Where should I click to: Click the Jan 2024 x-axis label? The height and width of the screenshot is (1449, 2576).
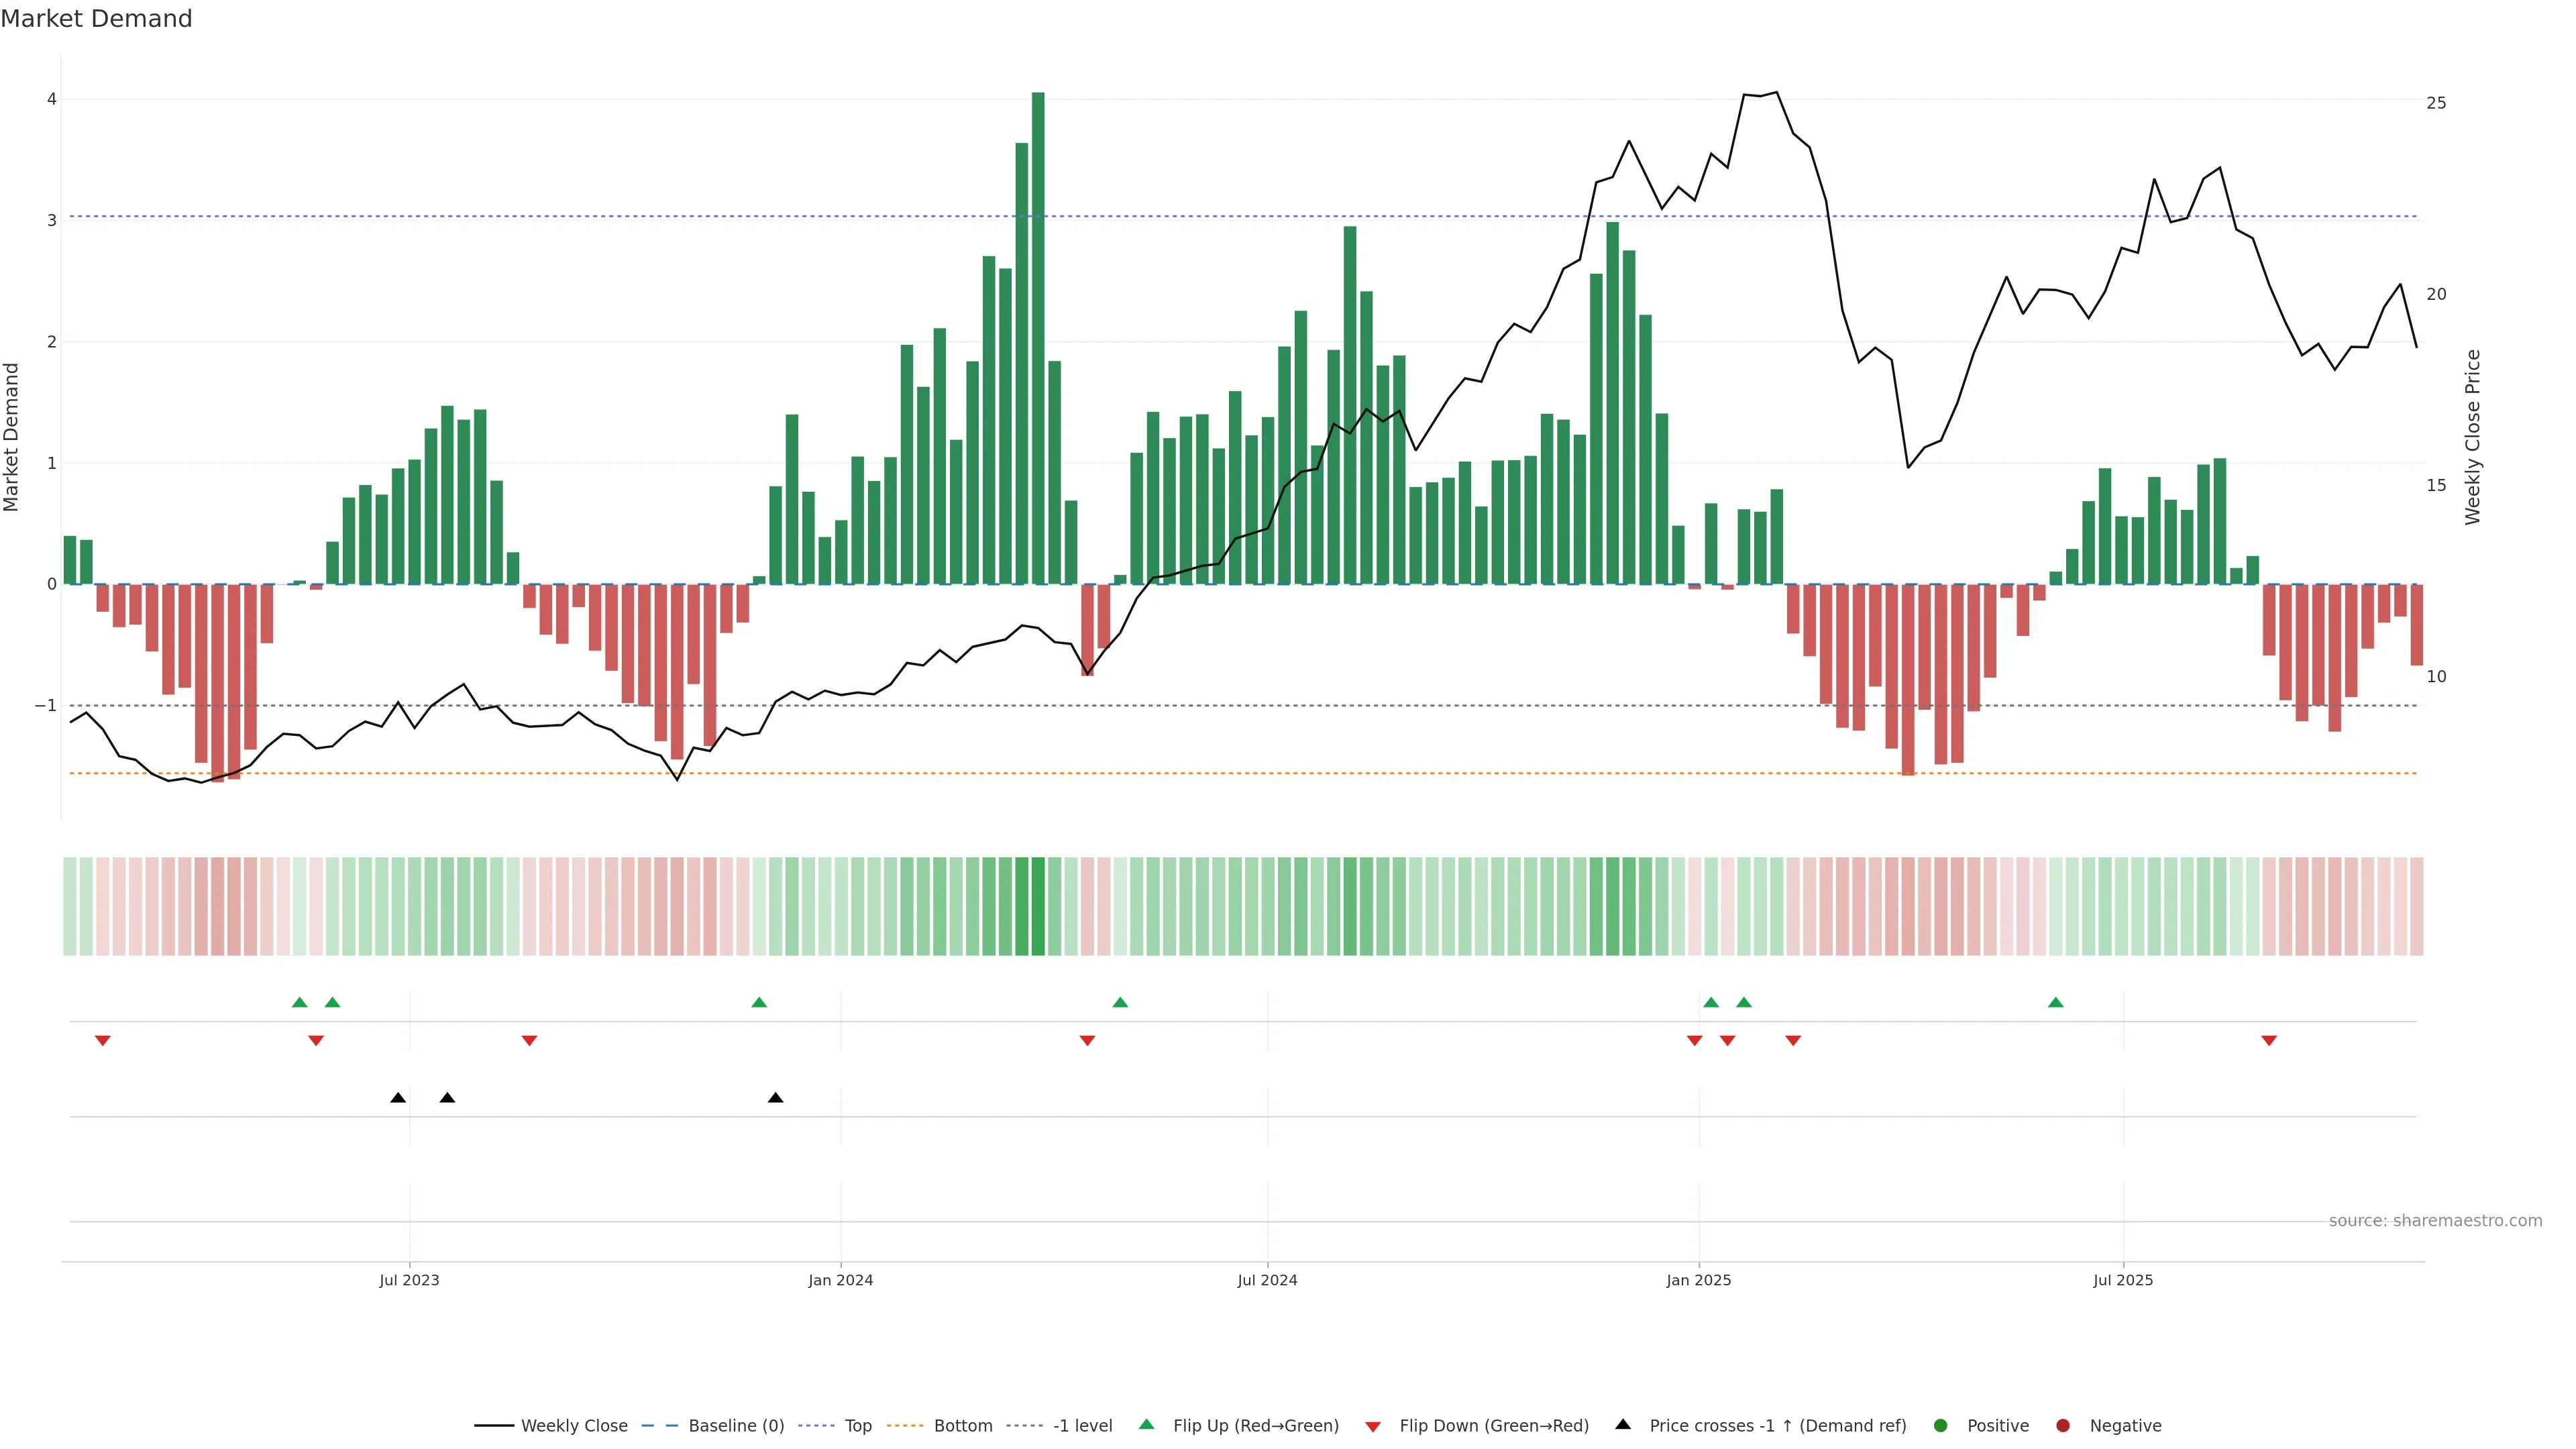(840, 1280)
